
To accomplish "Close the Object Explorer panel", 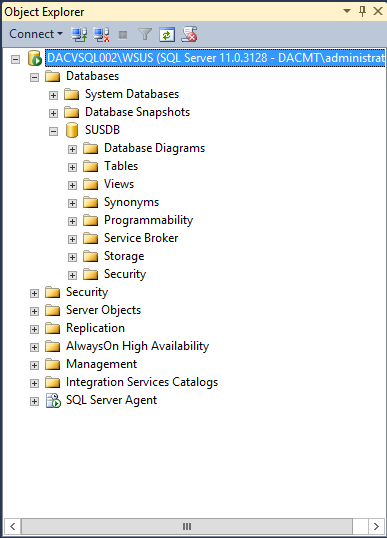I will pos(377,11).
